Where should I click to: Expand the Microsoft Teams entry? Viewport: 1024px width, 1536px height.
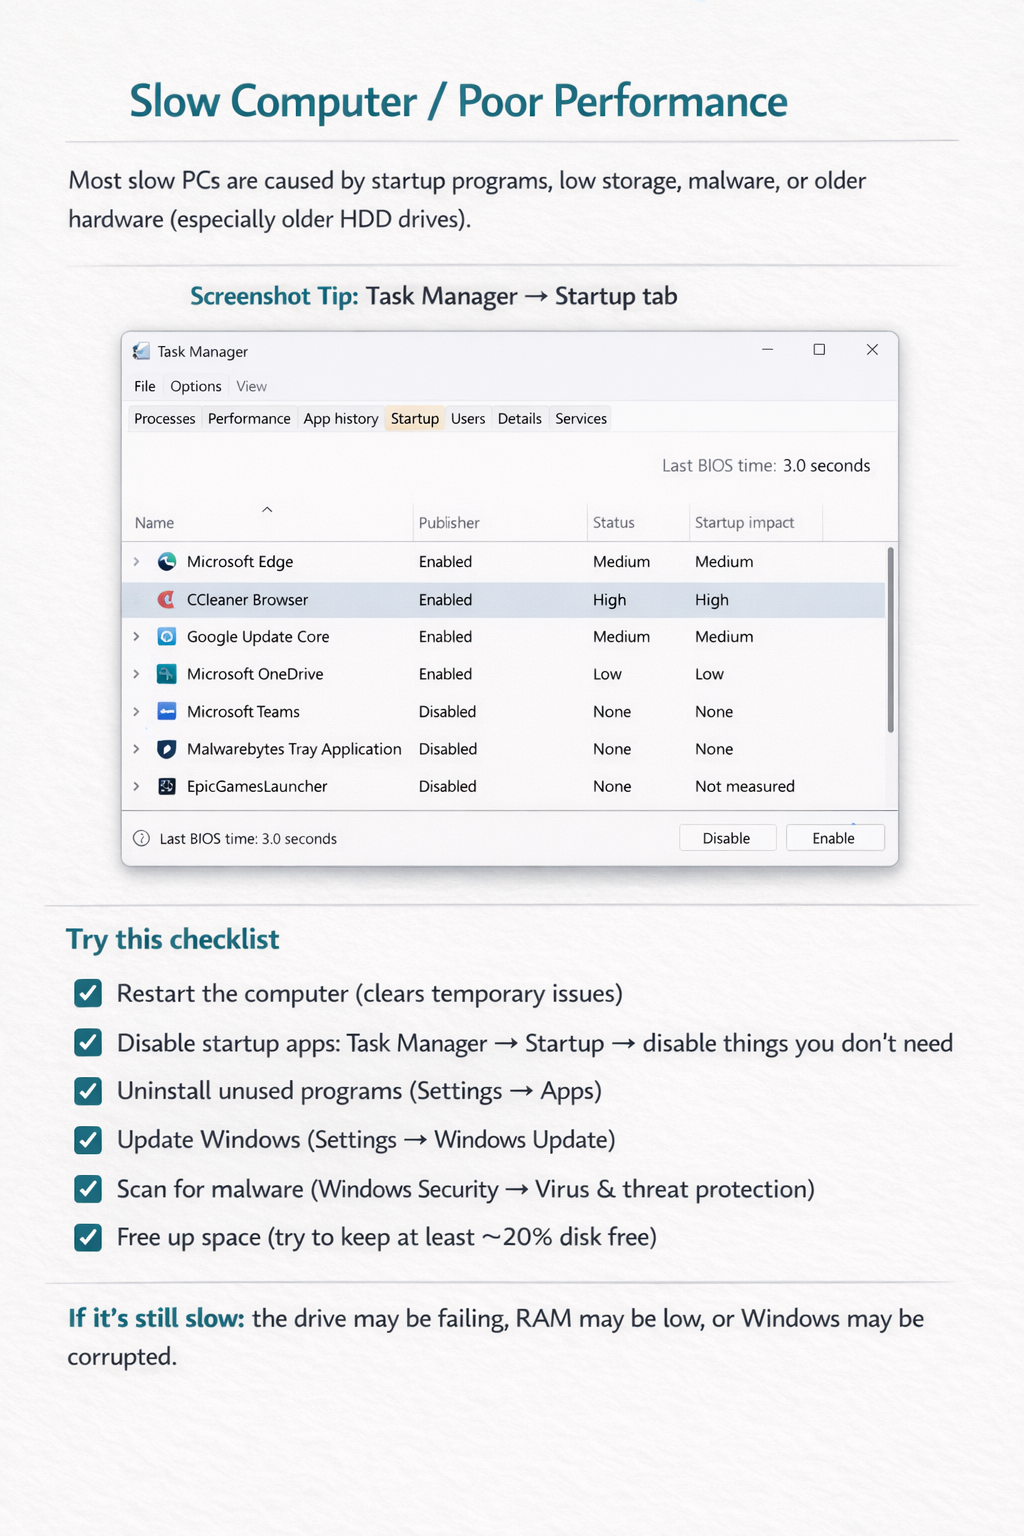point(137,711)
